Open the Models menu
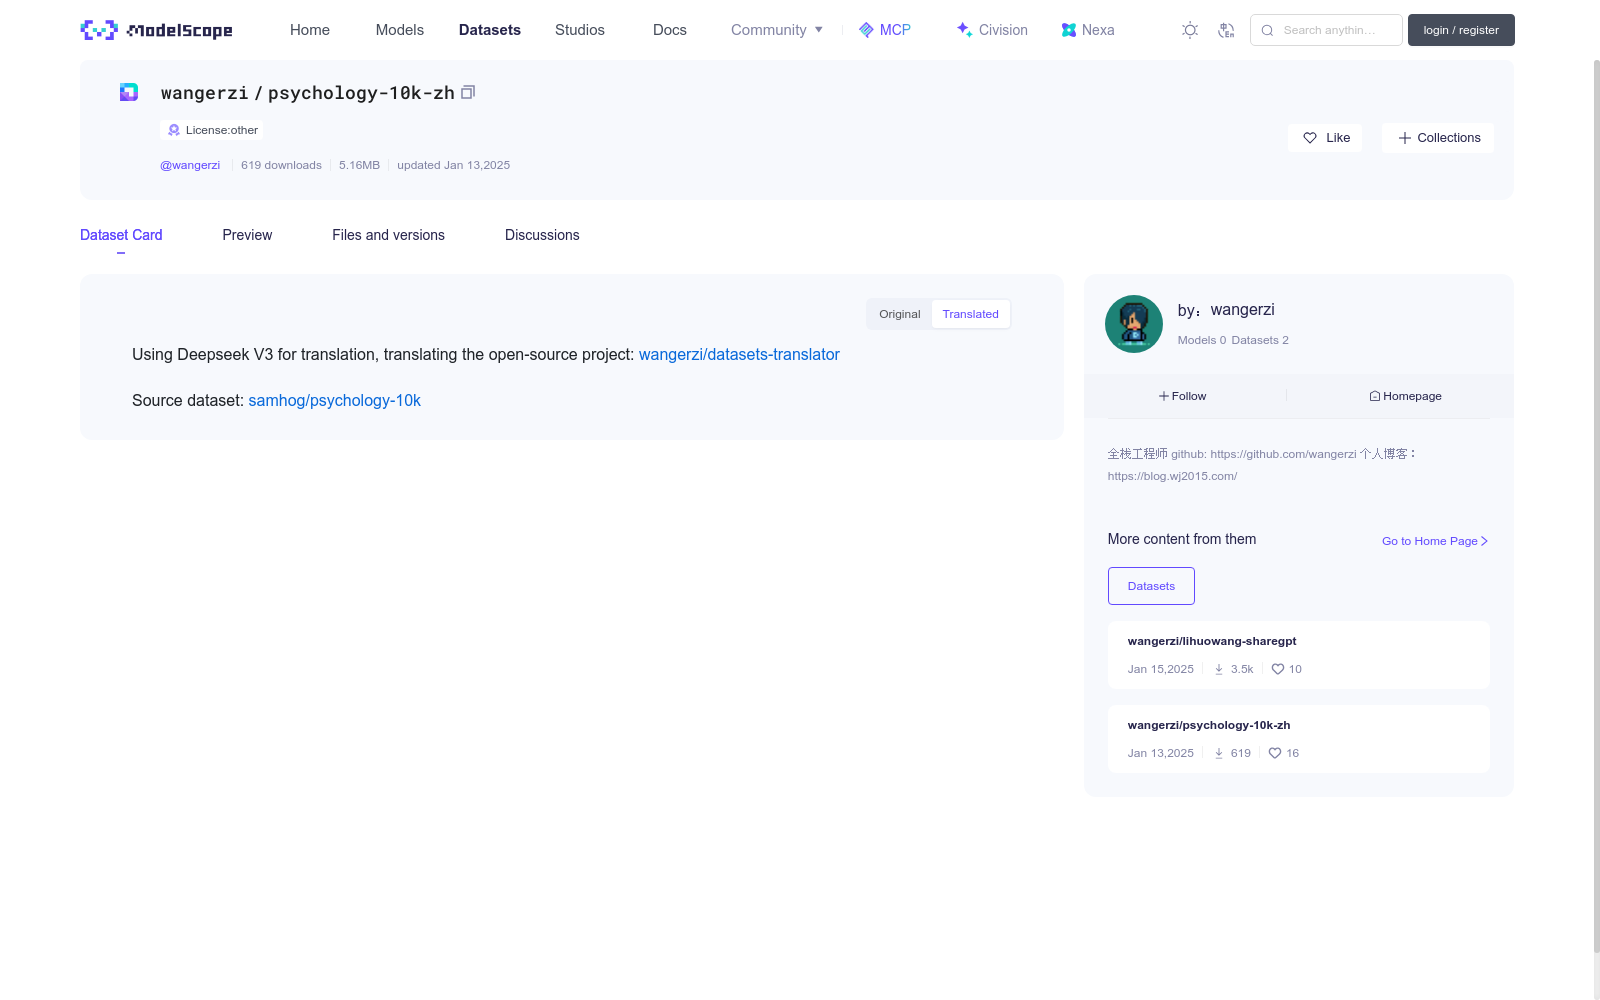The image size is (1600, 1000). click(x=400, y=30)
